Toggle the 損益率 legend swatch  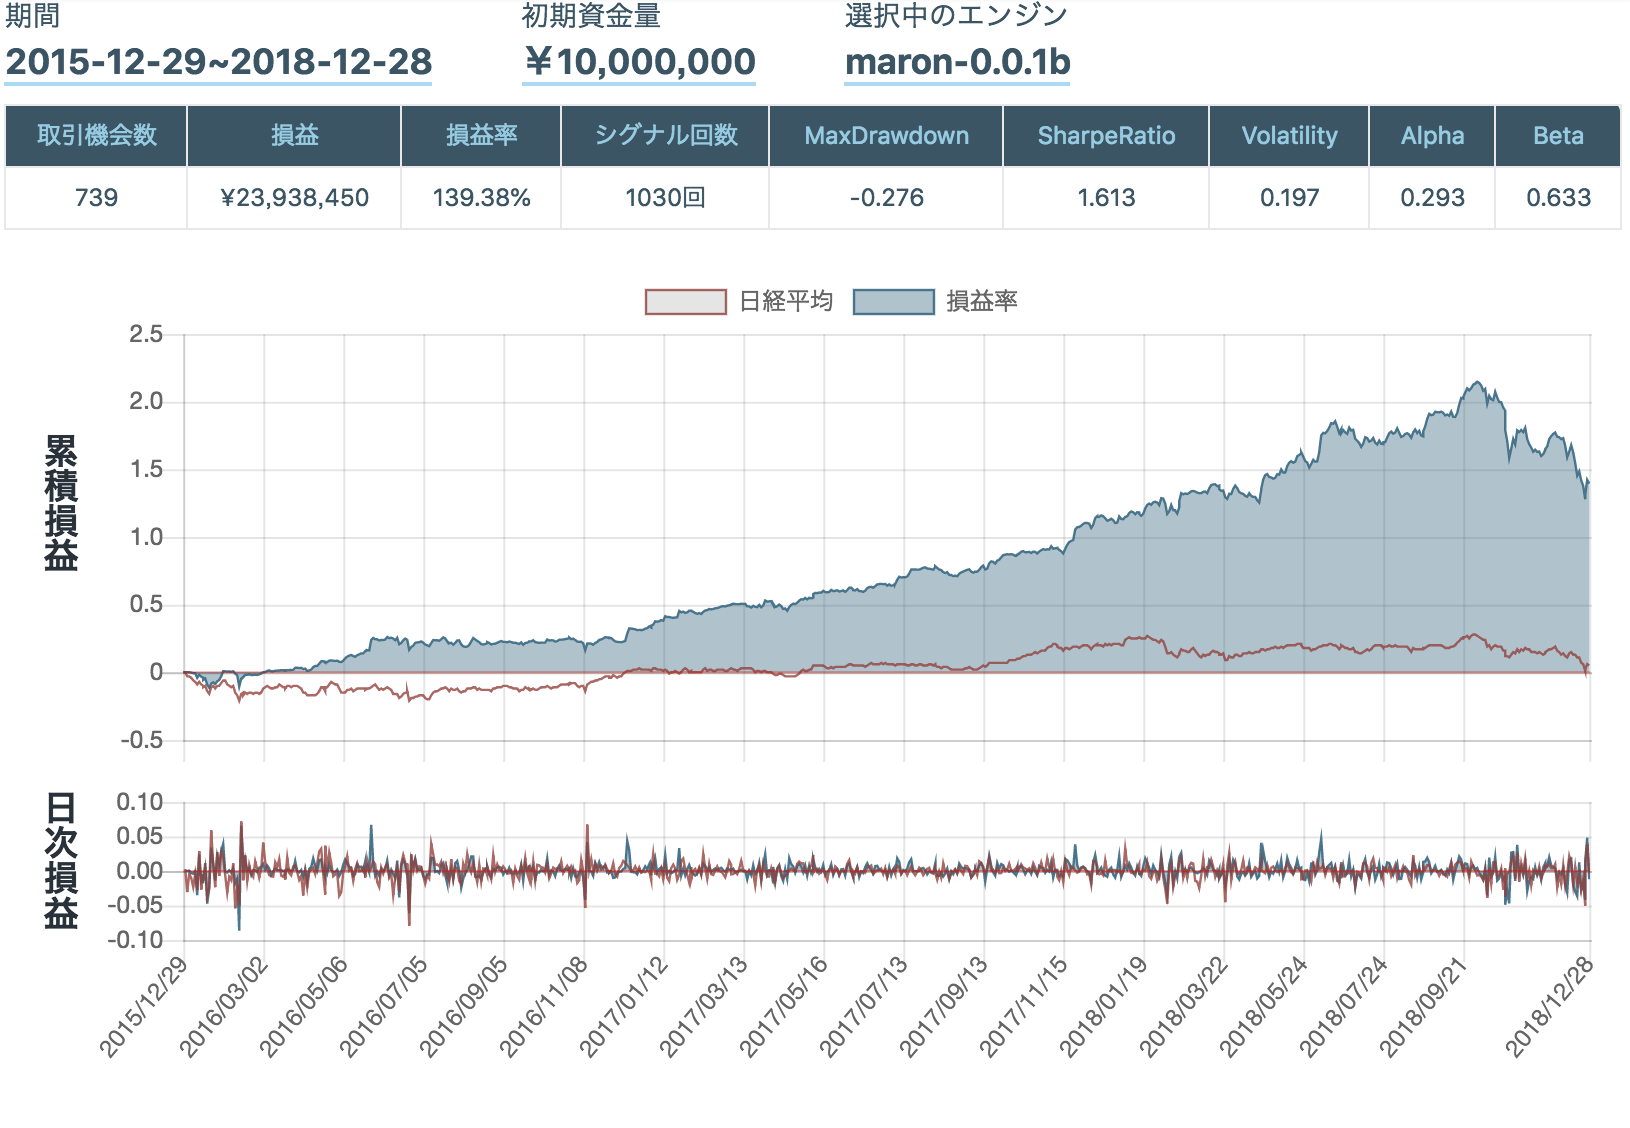coord(894,301)
